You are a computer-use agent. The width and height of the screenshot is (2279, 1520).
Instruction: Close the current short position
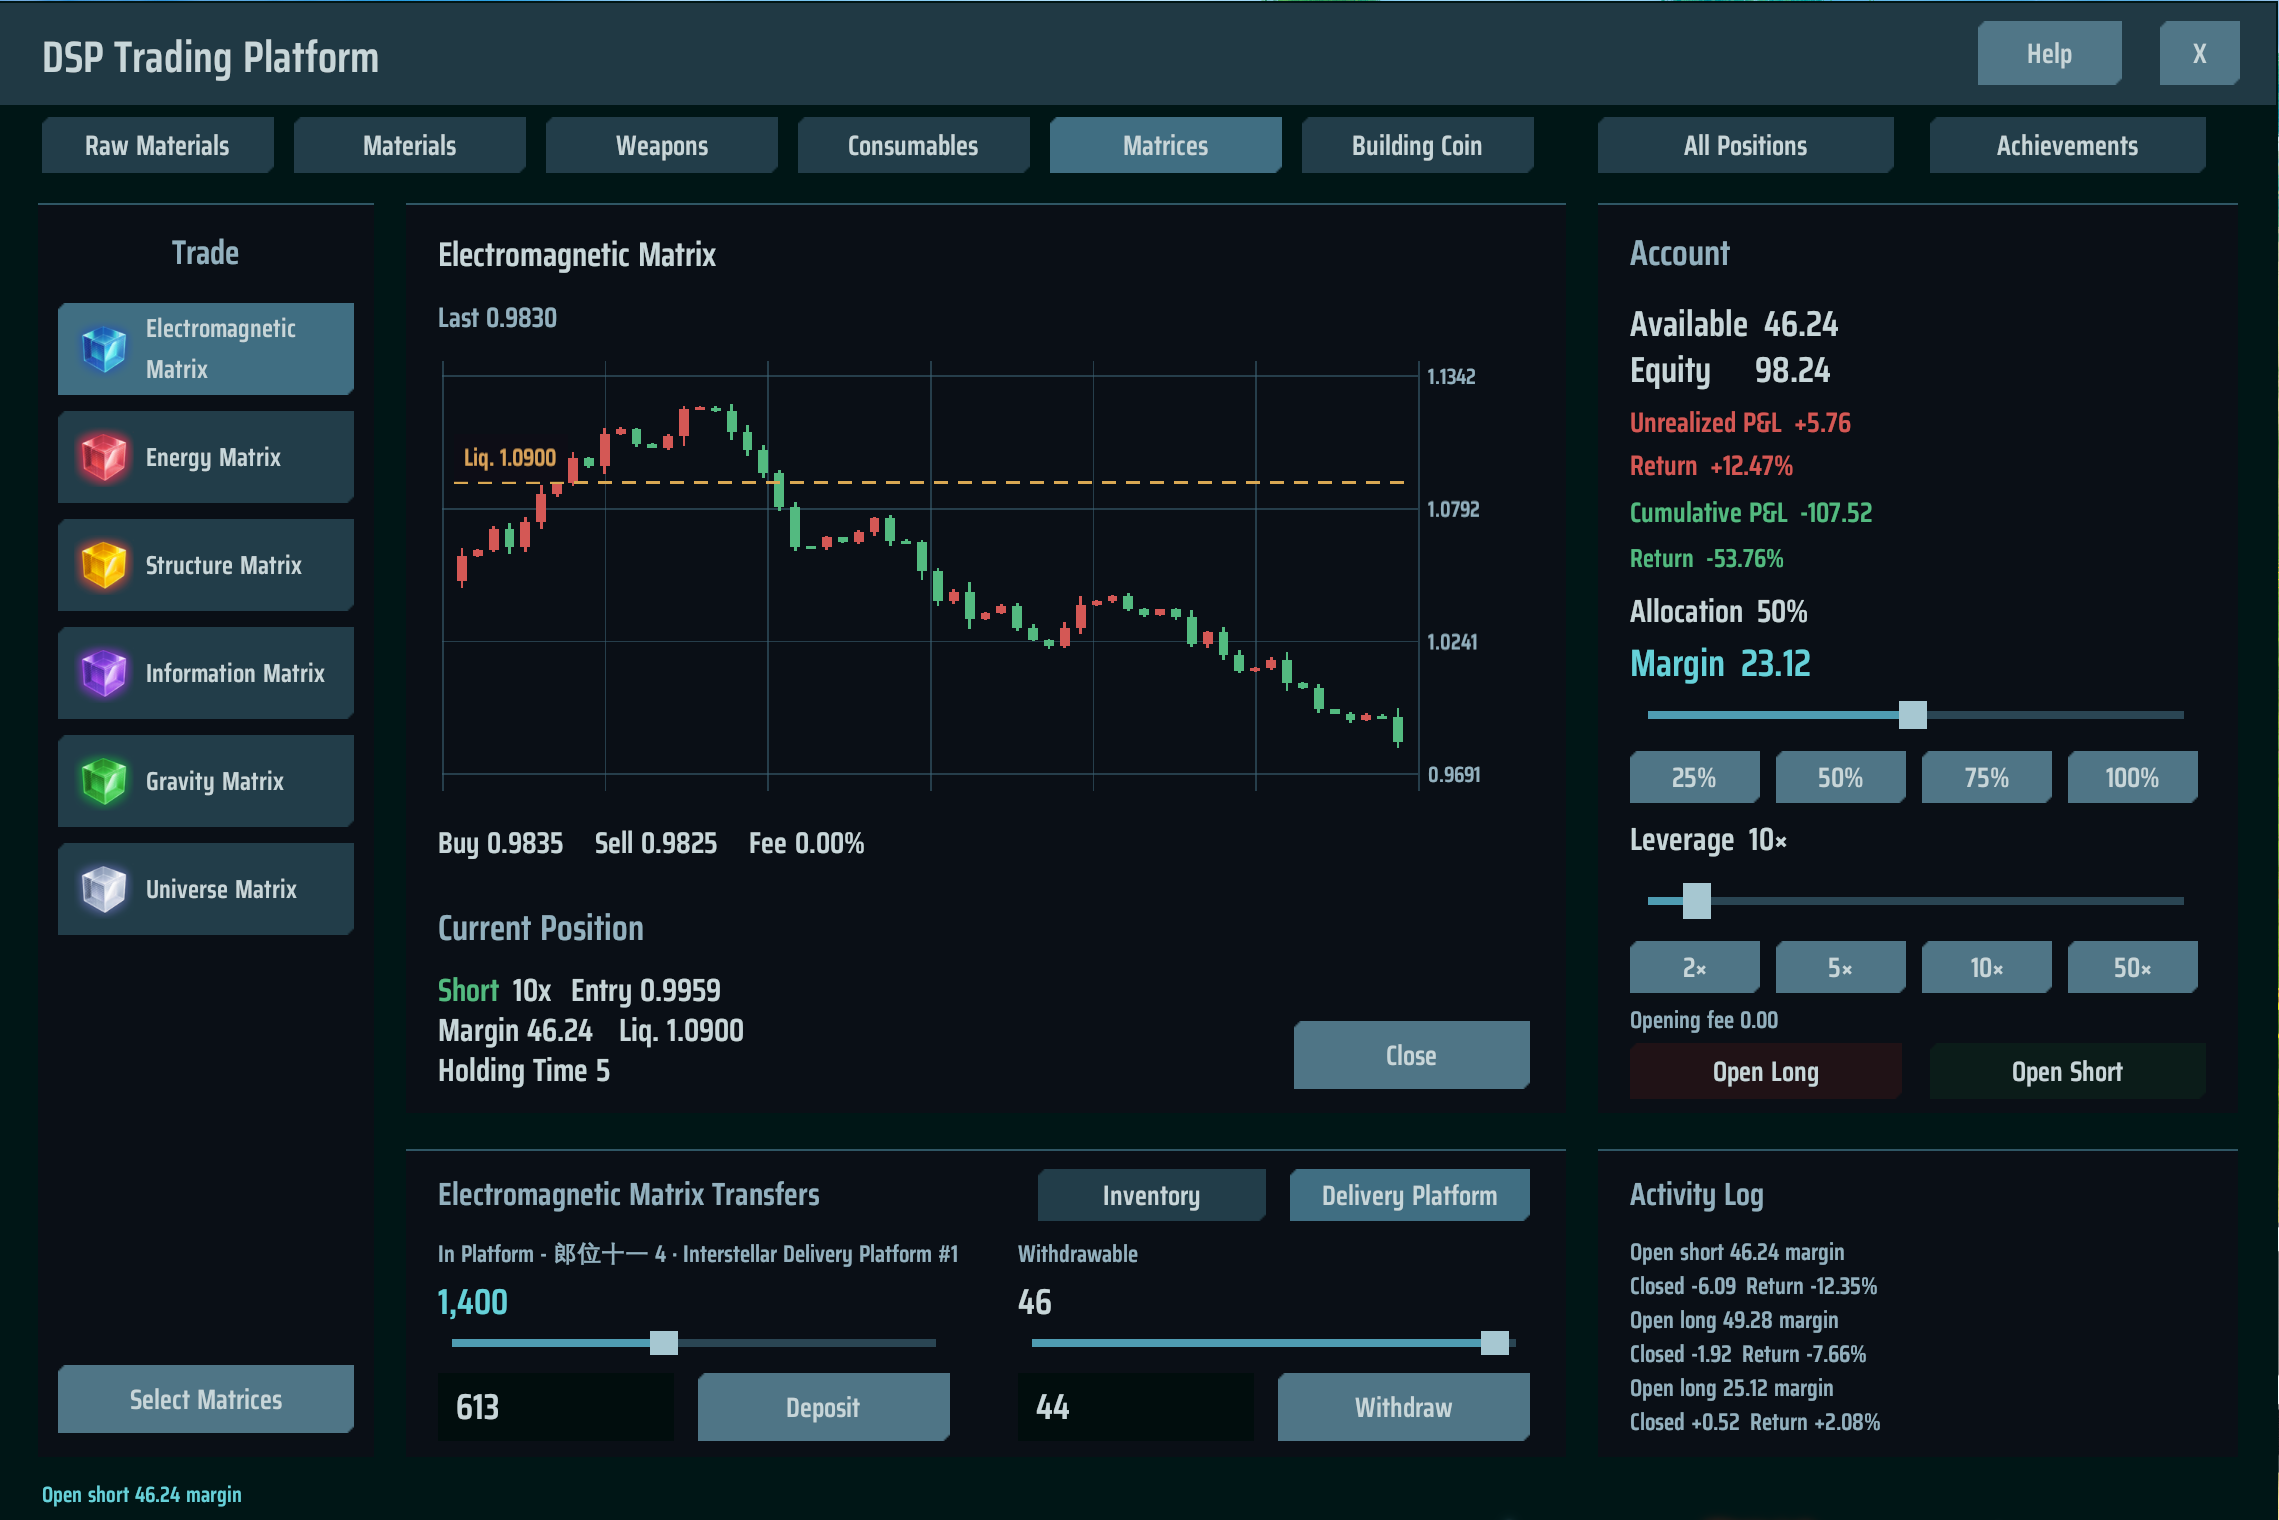tap(1411, 1055)
